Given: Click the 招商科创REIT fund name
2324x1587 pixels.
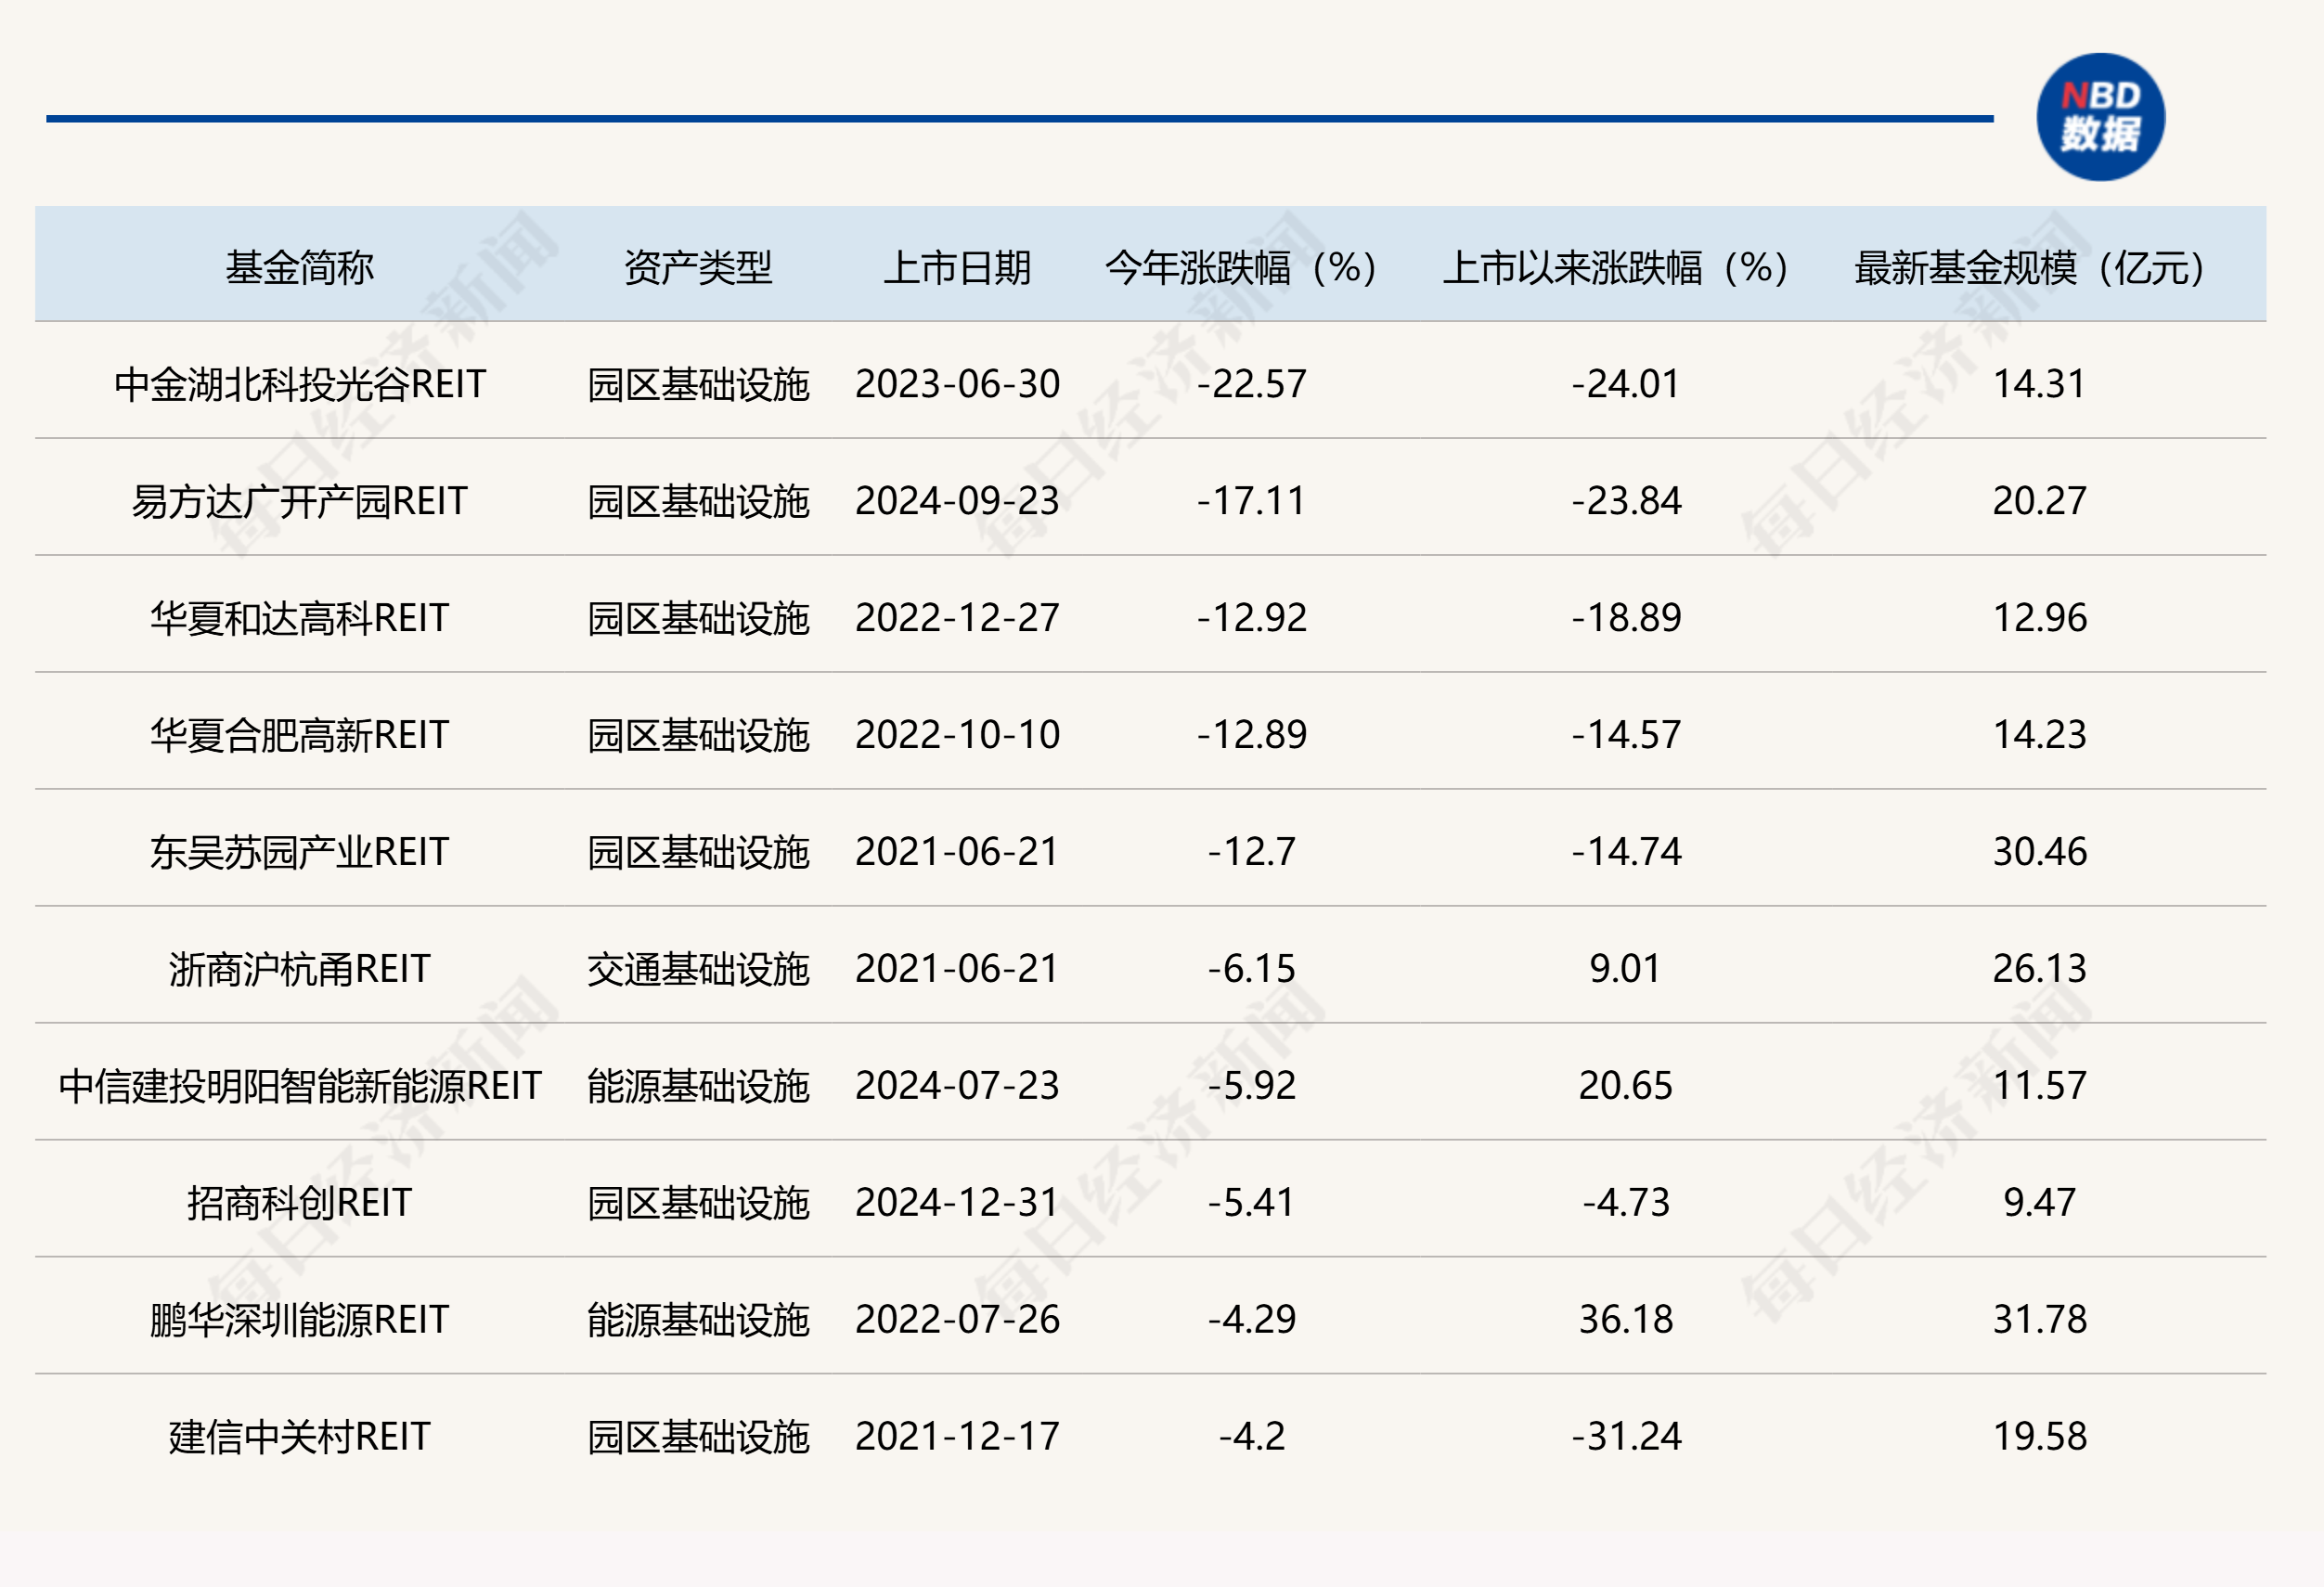Looking at the screenshot, I should (x=299, y=1203).
